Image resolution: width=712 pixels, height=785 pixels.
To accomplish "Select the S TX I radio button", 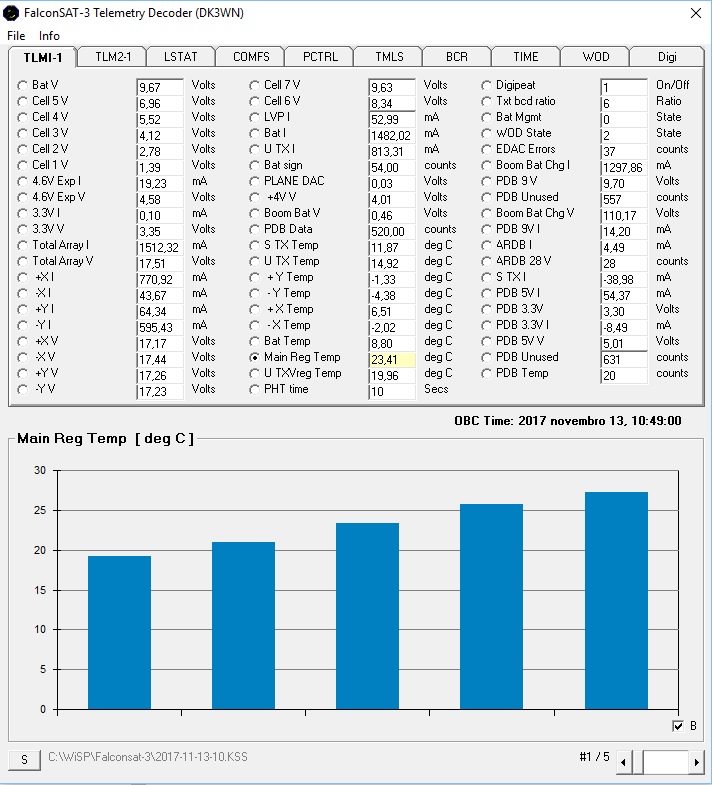I will click(486, 278).
